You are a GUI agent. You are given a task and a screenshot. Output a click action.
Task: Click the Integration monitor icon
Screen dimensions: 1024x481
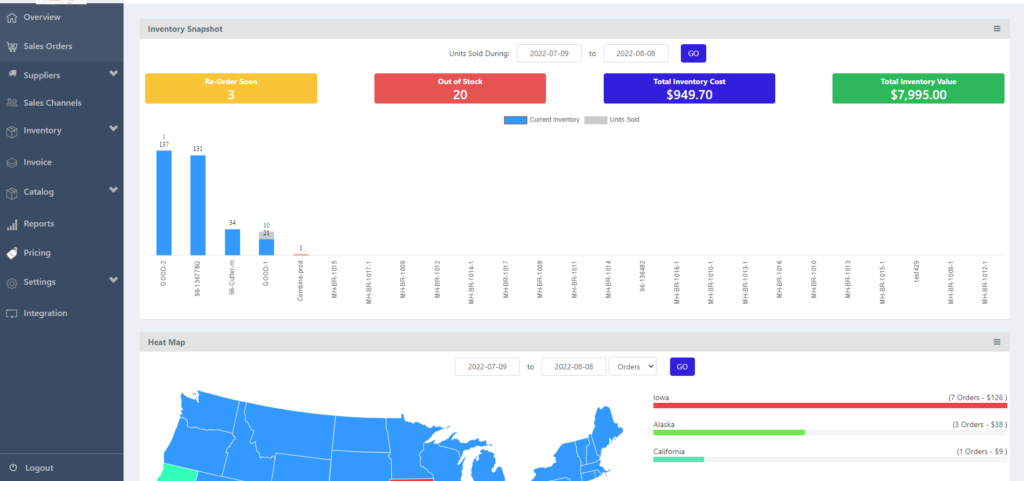(x=12, y=313)
